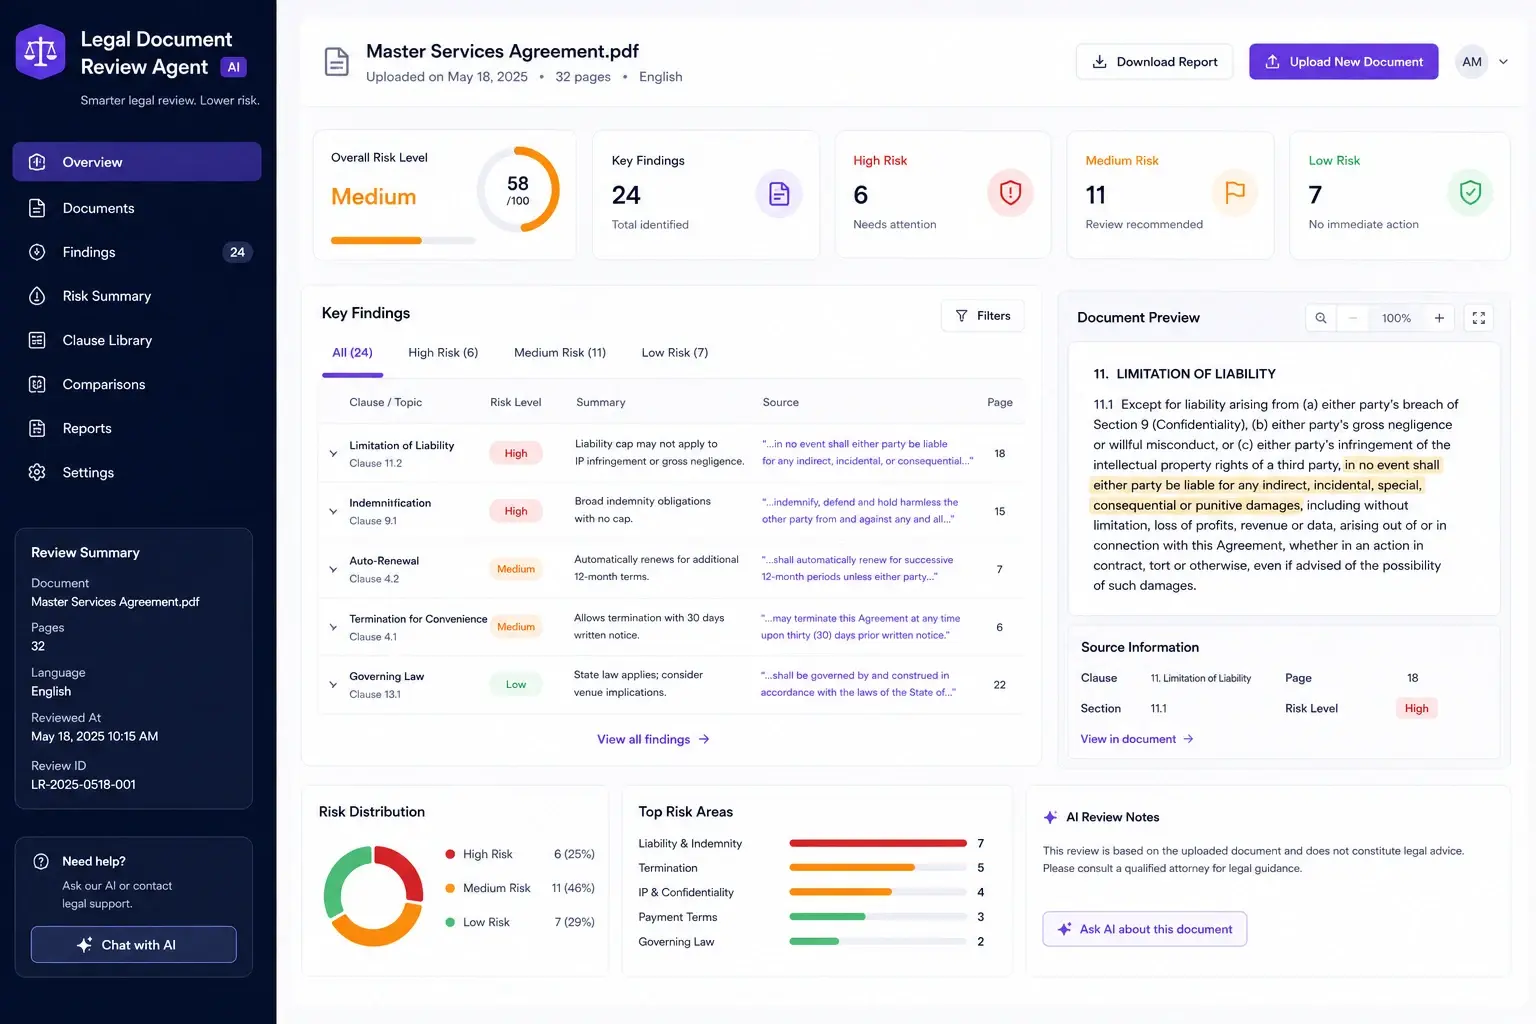
Task: Click the Need help question mark icon
Action: click(x=41, y=862)
